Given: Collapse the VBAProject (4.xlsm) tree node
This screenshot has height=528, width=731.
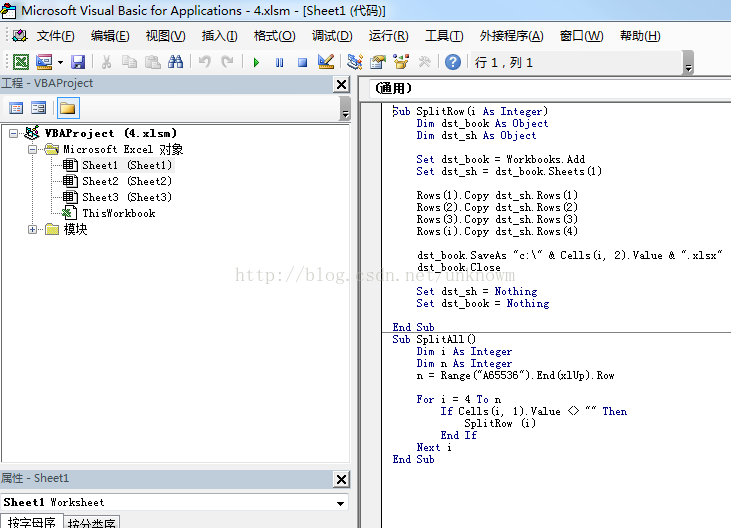Looking at the screenshot, I should coord(14,134).
